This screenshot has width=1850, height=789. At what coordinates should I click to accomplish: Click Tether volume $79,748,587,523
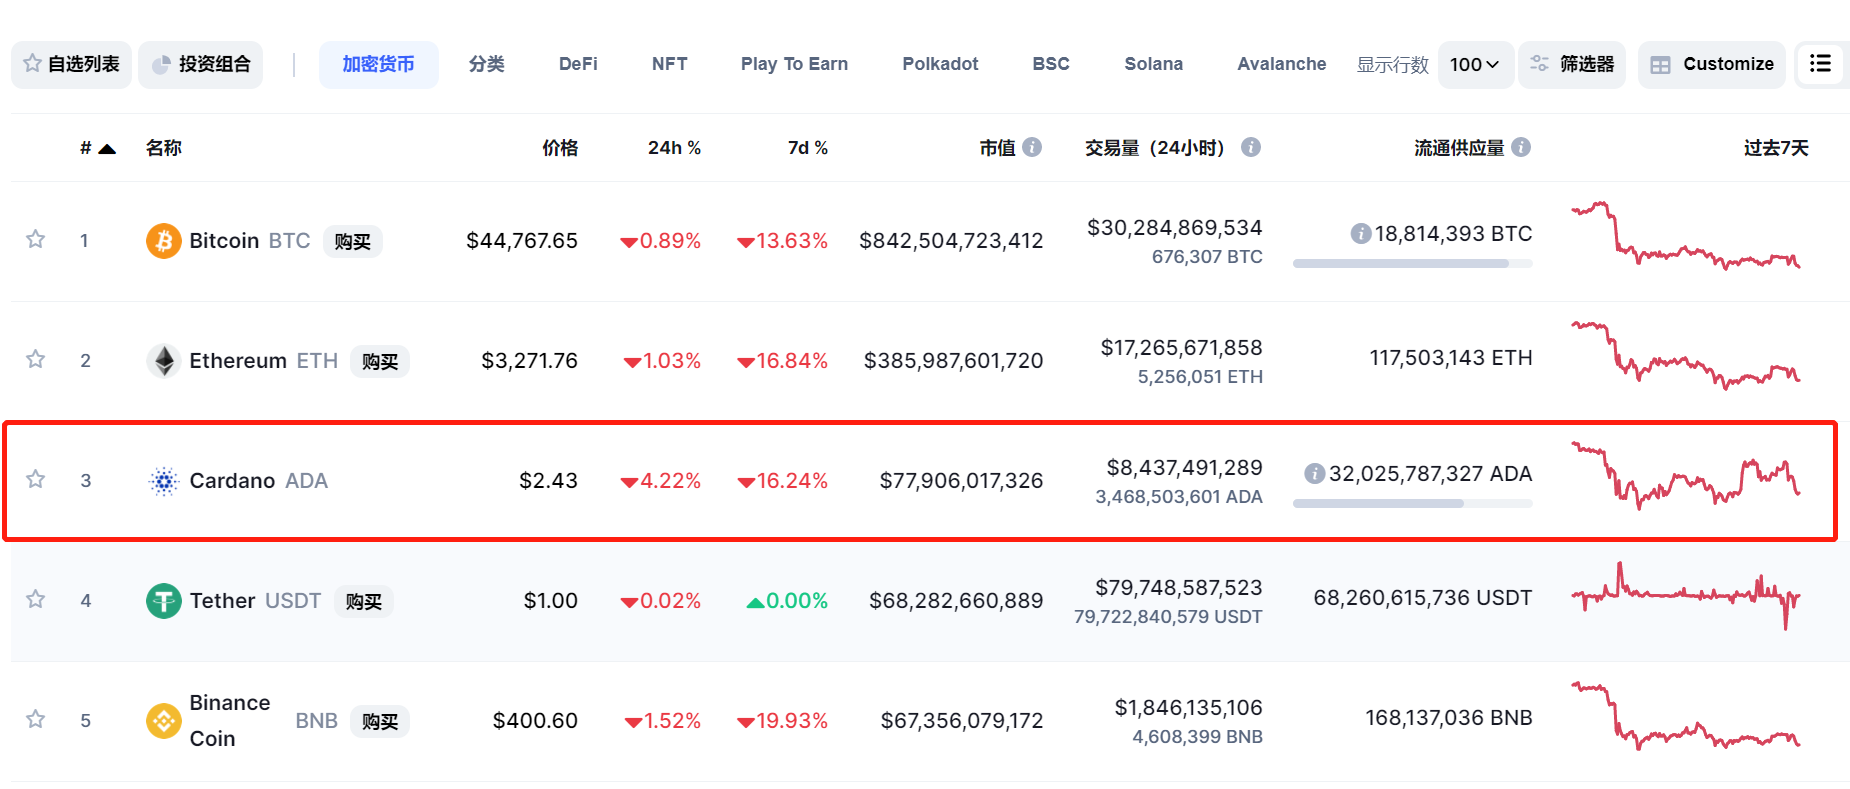point(1178,588)
